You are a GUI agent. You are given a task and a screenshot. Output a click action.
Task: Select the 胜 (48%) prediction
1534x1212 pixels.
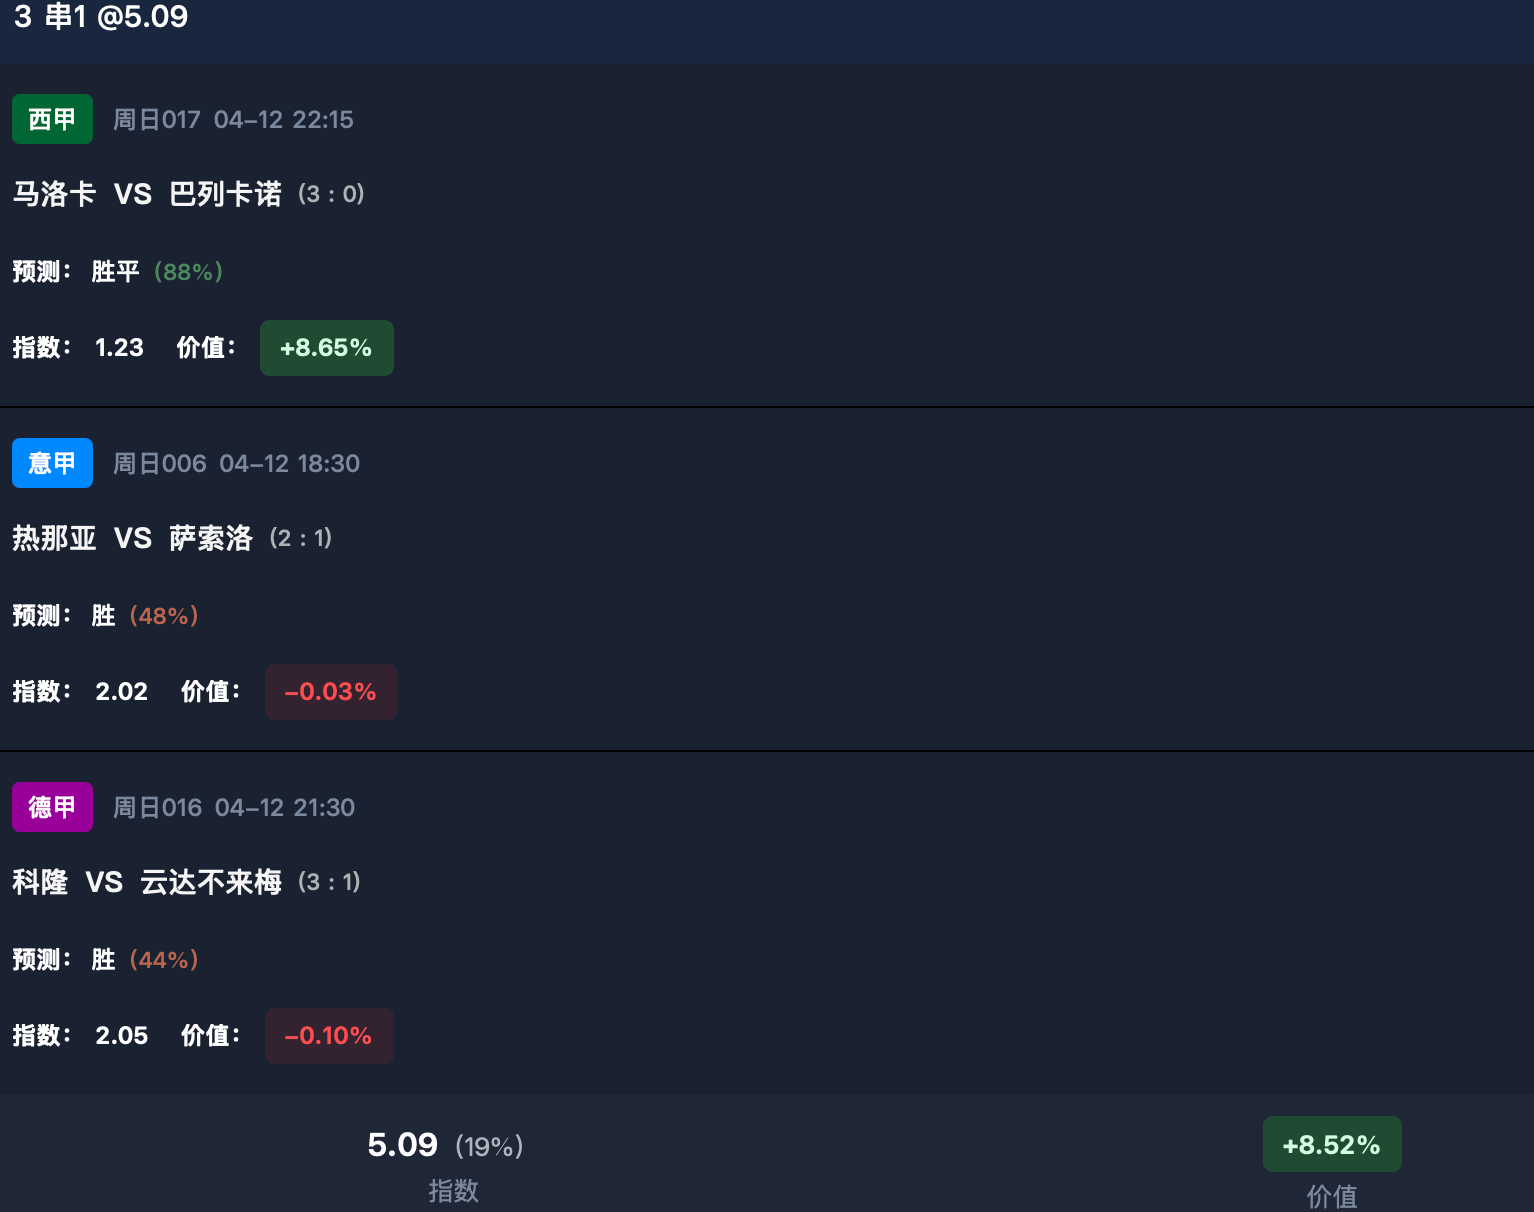pos(144,616)
